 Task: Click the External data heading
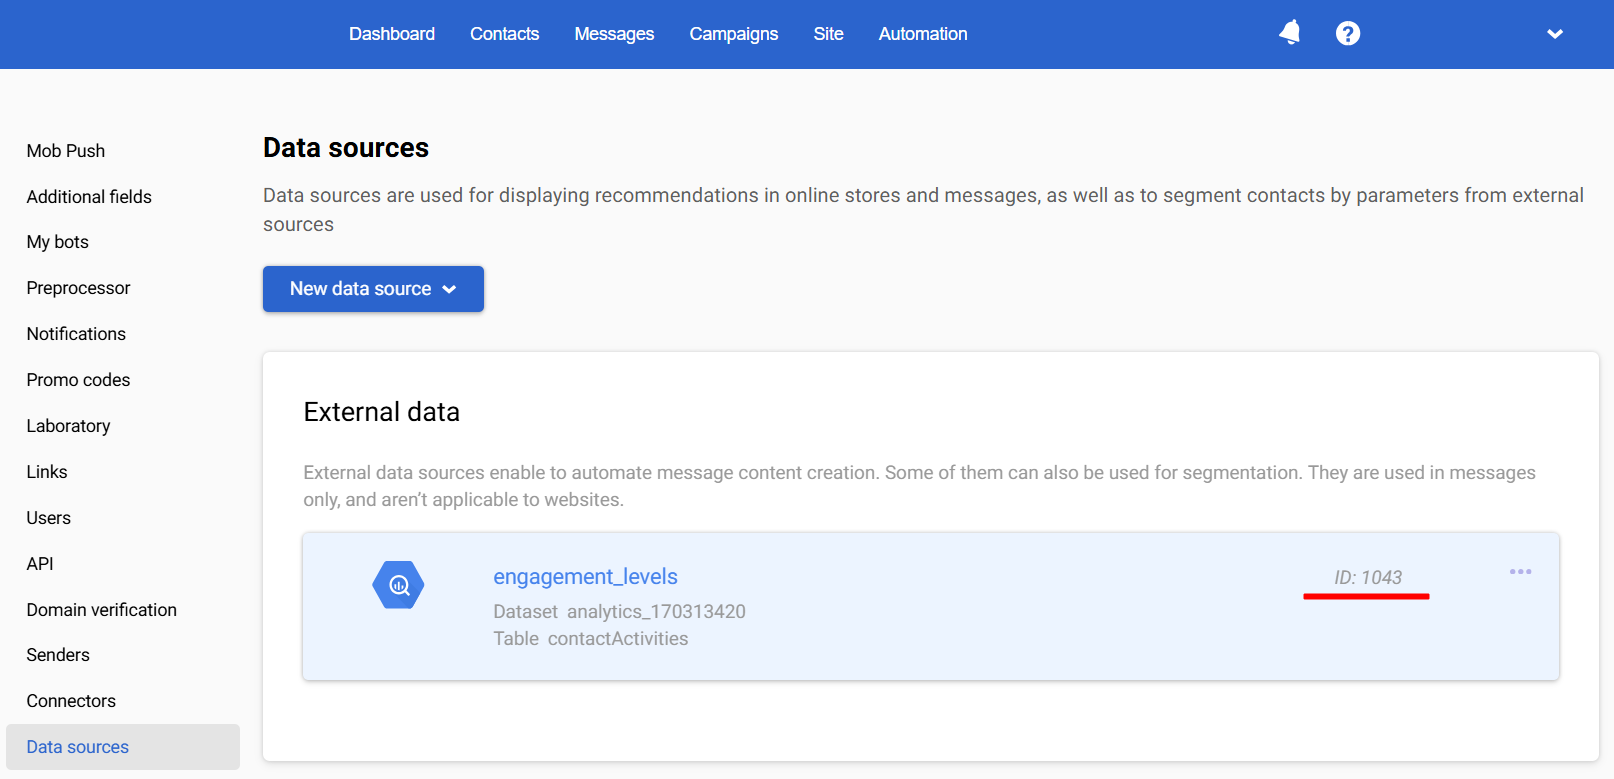pos(382,412)
